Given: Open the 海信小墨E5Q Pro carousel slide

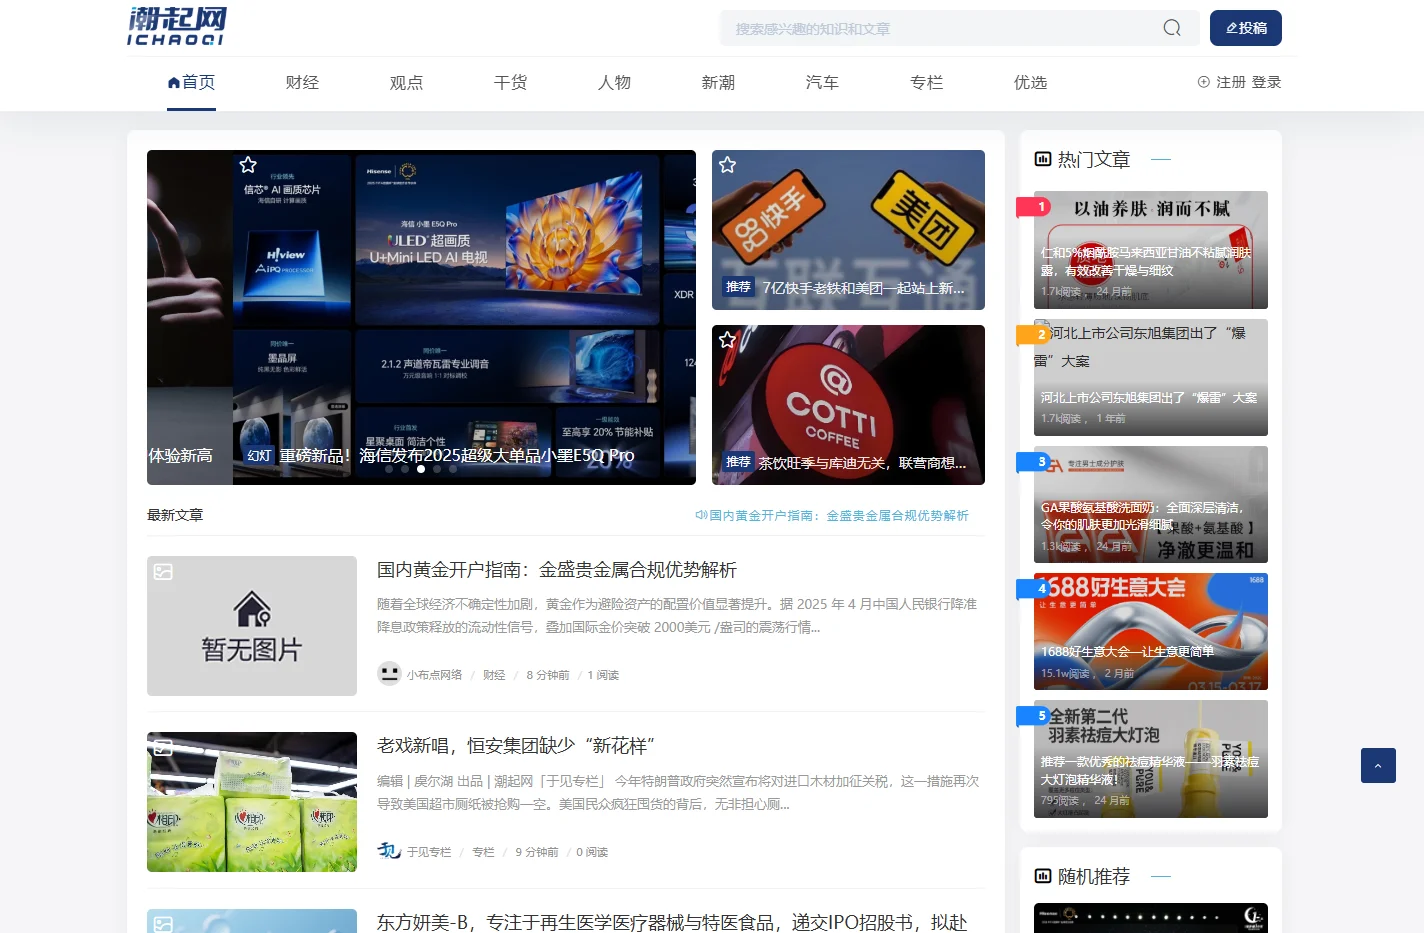Looking at the screenshot, I should pyautogui.click(x=464, y=317).
